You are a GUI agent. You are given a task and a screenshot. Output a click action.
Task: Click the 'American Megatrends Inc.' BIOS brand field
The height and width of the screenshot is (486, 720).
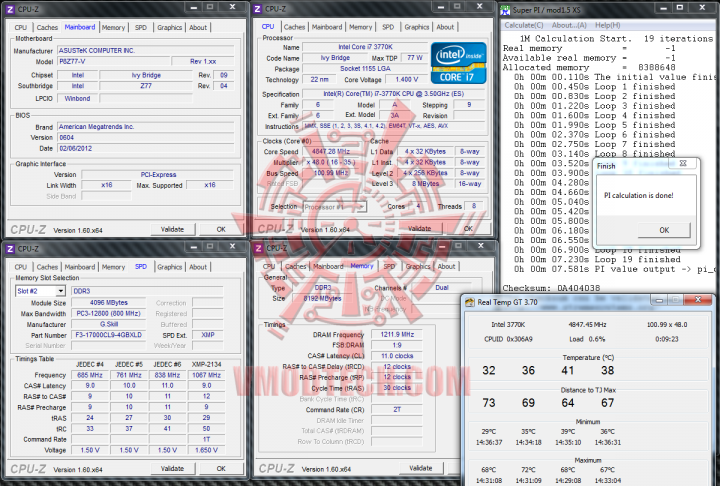click(146, 126)
